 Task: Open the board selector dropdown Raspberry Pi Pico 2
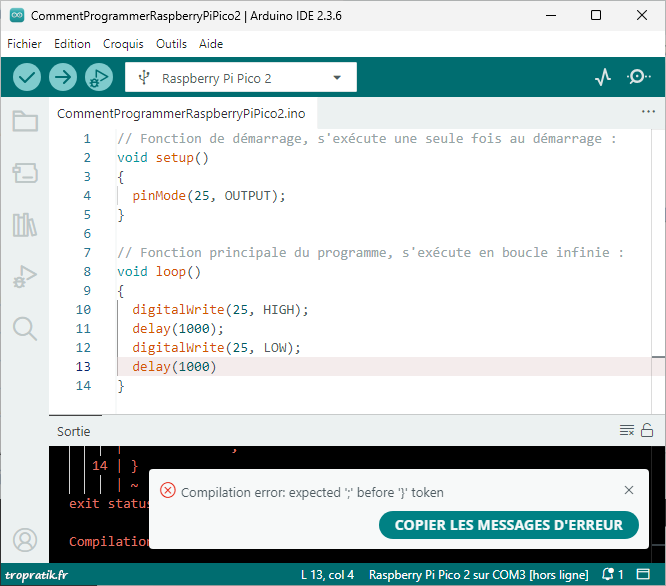(x=241, y=77)
